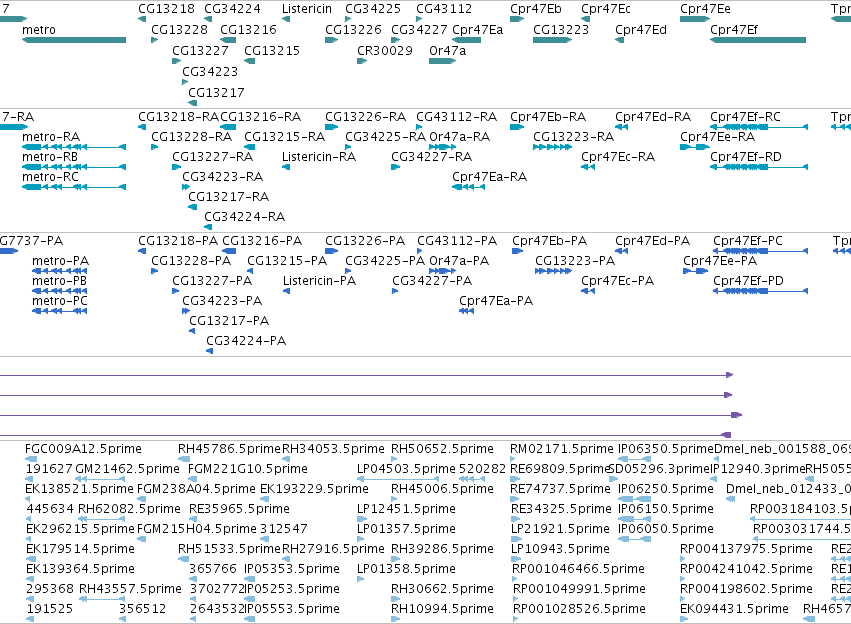The image size is (851, 624).
Task: Click the Listericin gene label
Action: tap(307, 9)
